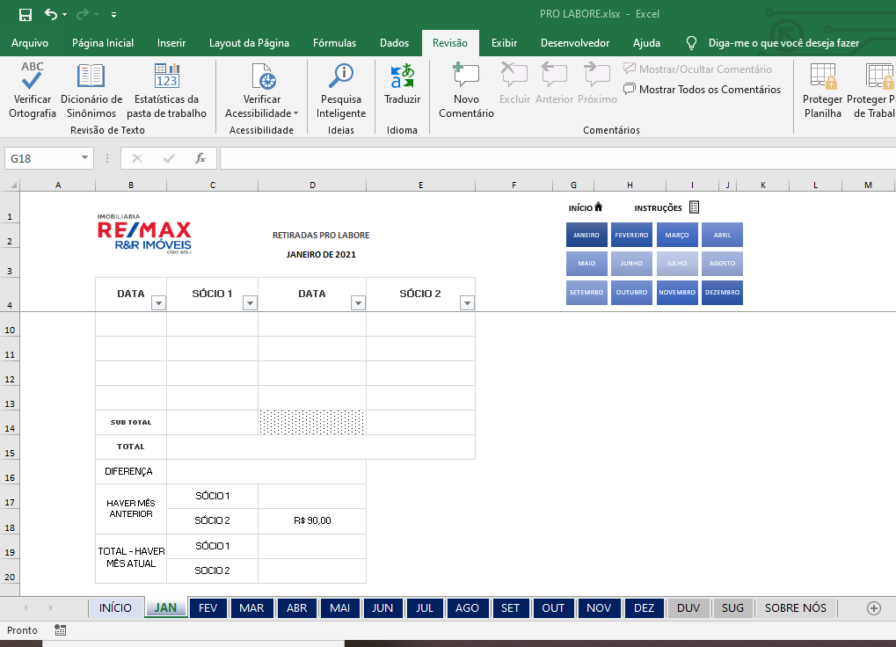The width and height of the screenshot is (896, 647).
Task: Click Excluir comment icon
Action: [514, 75]
